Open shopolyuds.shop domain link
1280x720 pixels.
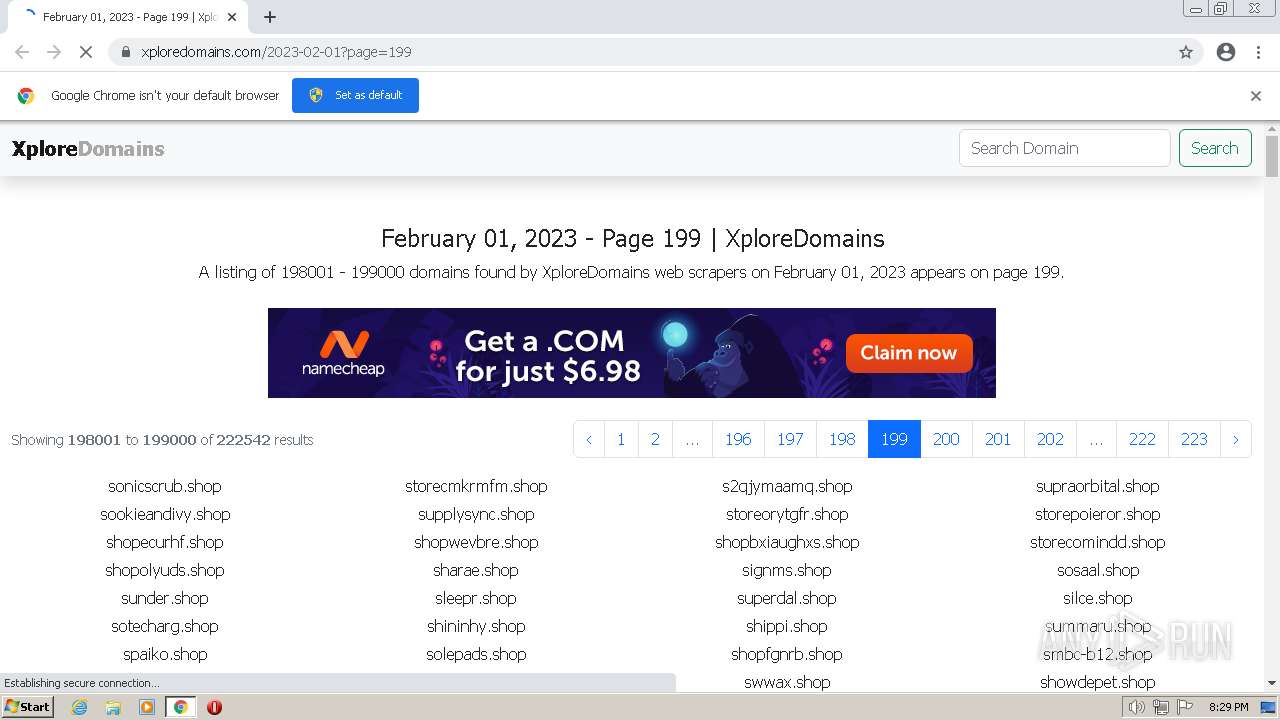pyautogui.click(x=165, y=570)
